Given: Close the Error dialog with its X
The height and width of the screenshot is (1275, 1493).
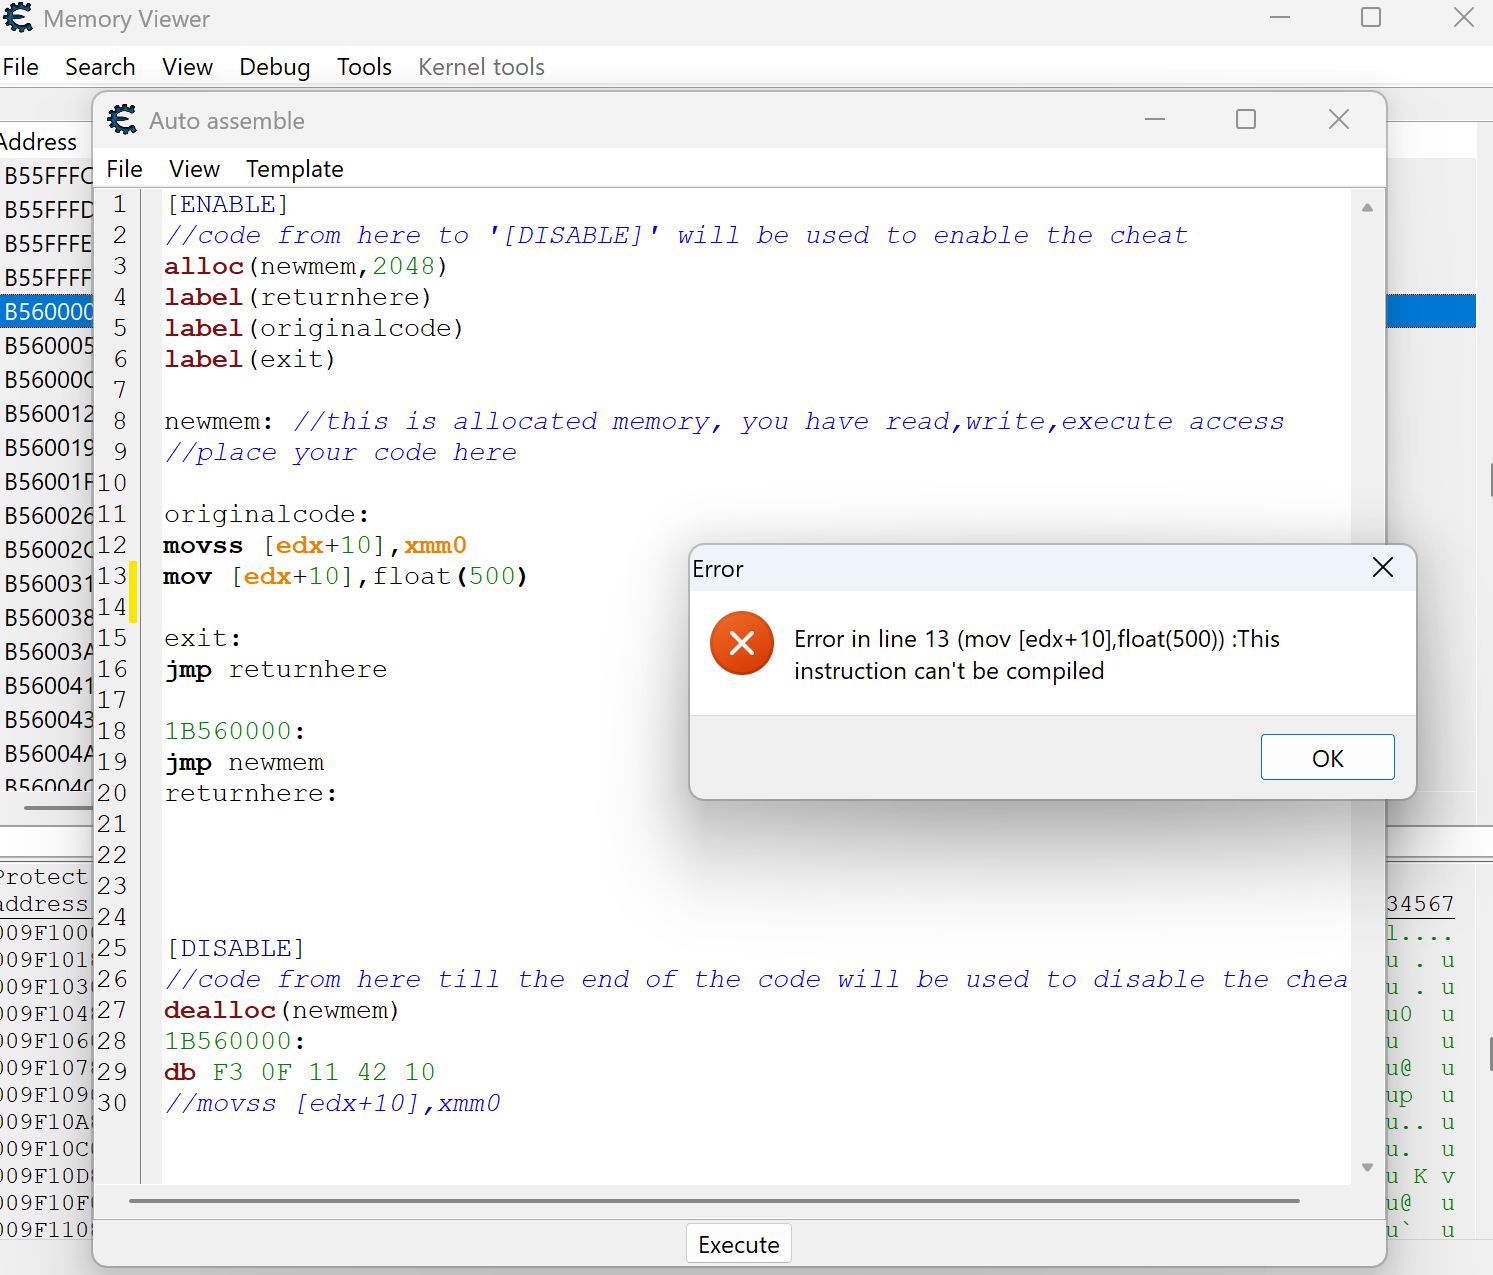Looking at the screenshot, I should point(1382,568).
